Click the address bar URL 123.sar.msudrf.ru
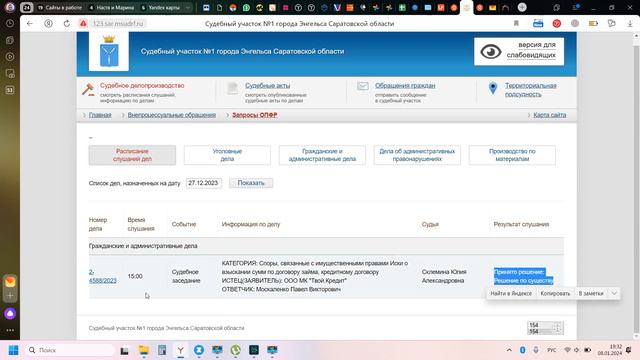Viewport: 640px width, 360px height. click(x=118, y=24)
